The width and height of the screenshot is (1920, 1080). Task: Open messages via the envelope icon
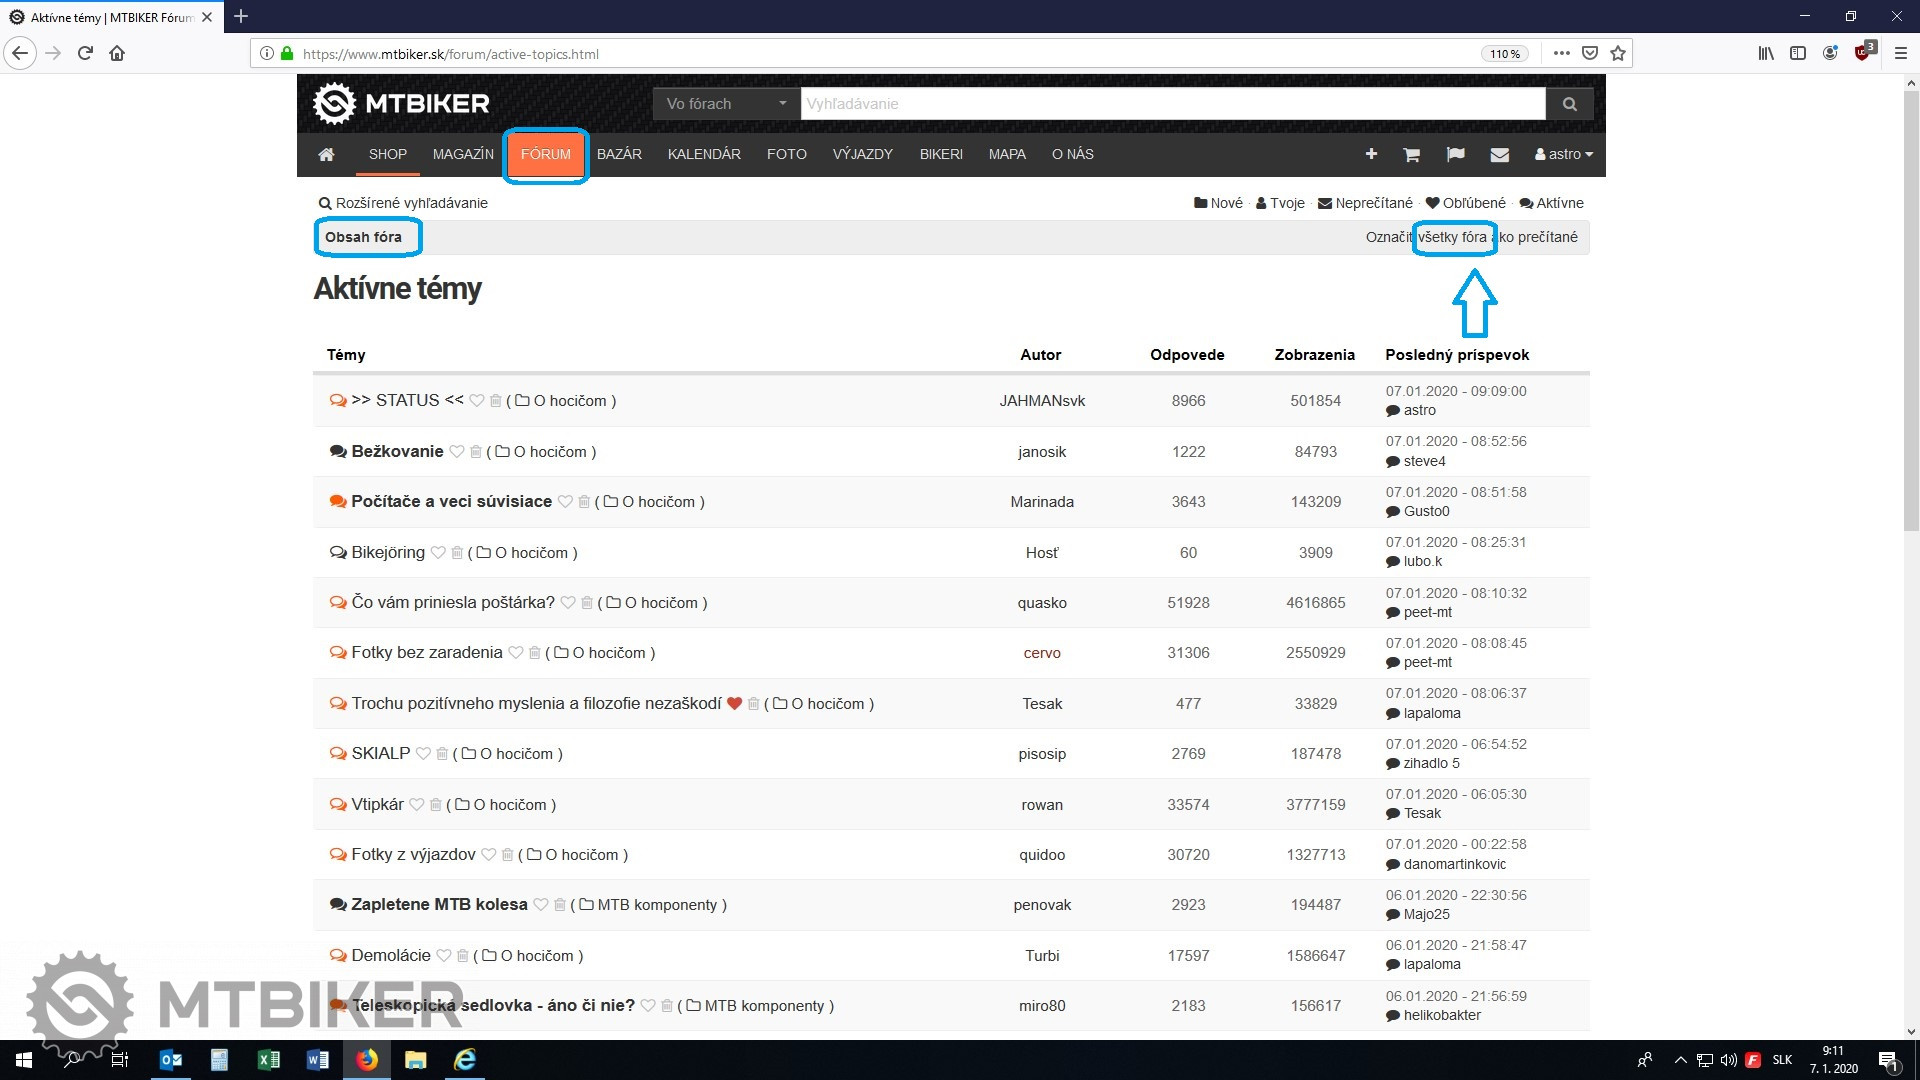(x=1499, y=154)
